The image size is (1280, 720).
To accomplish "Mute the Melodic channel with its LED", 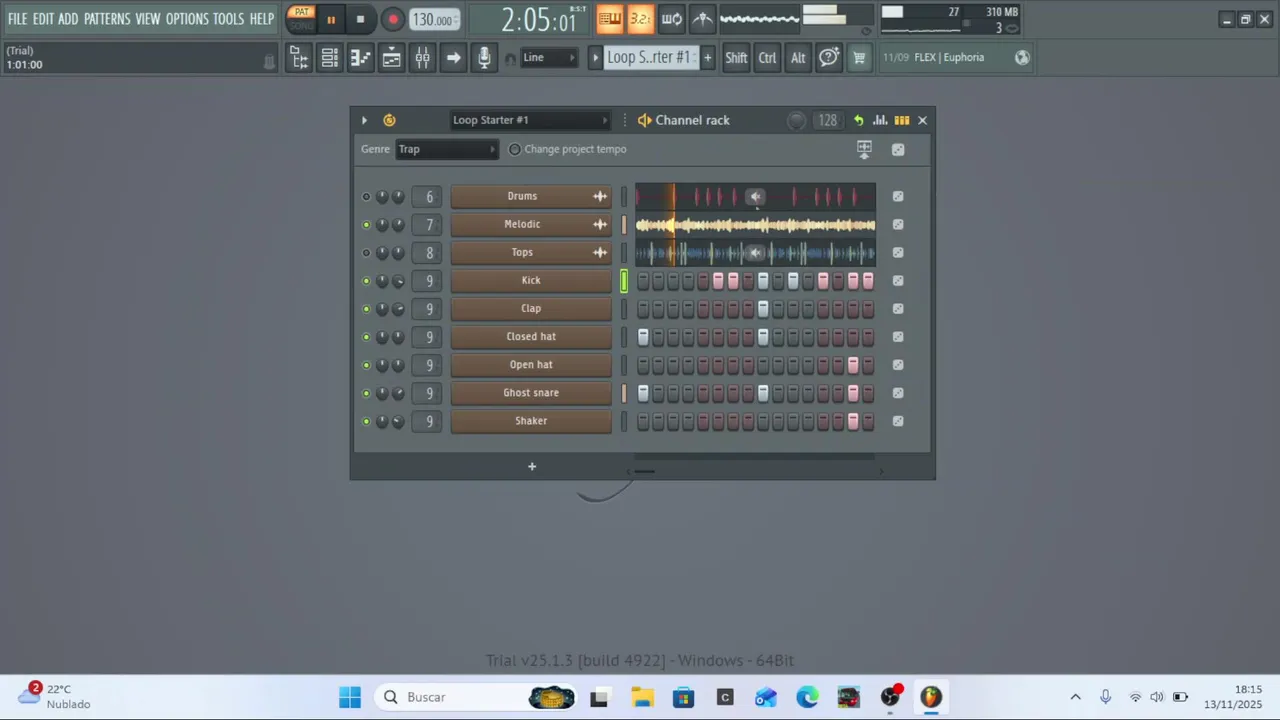I will [366, 225].
